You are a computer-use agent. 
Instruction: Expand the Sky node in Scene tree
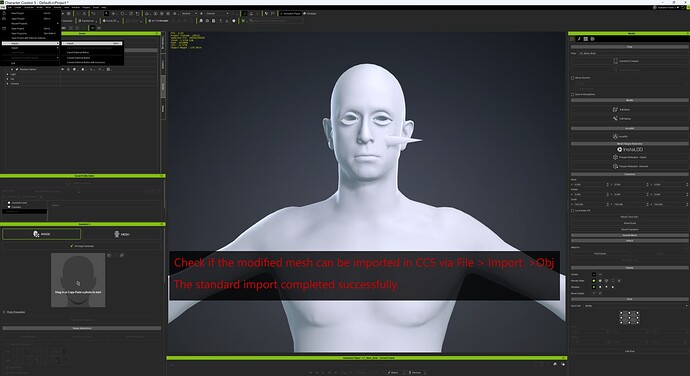pos(7,79)
